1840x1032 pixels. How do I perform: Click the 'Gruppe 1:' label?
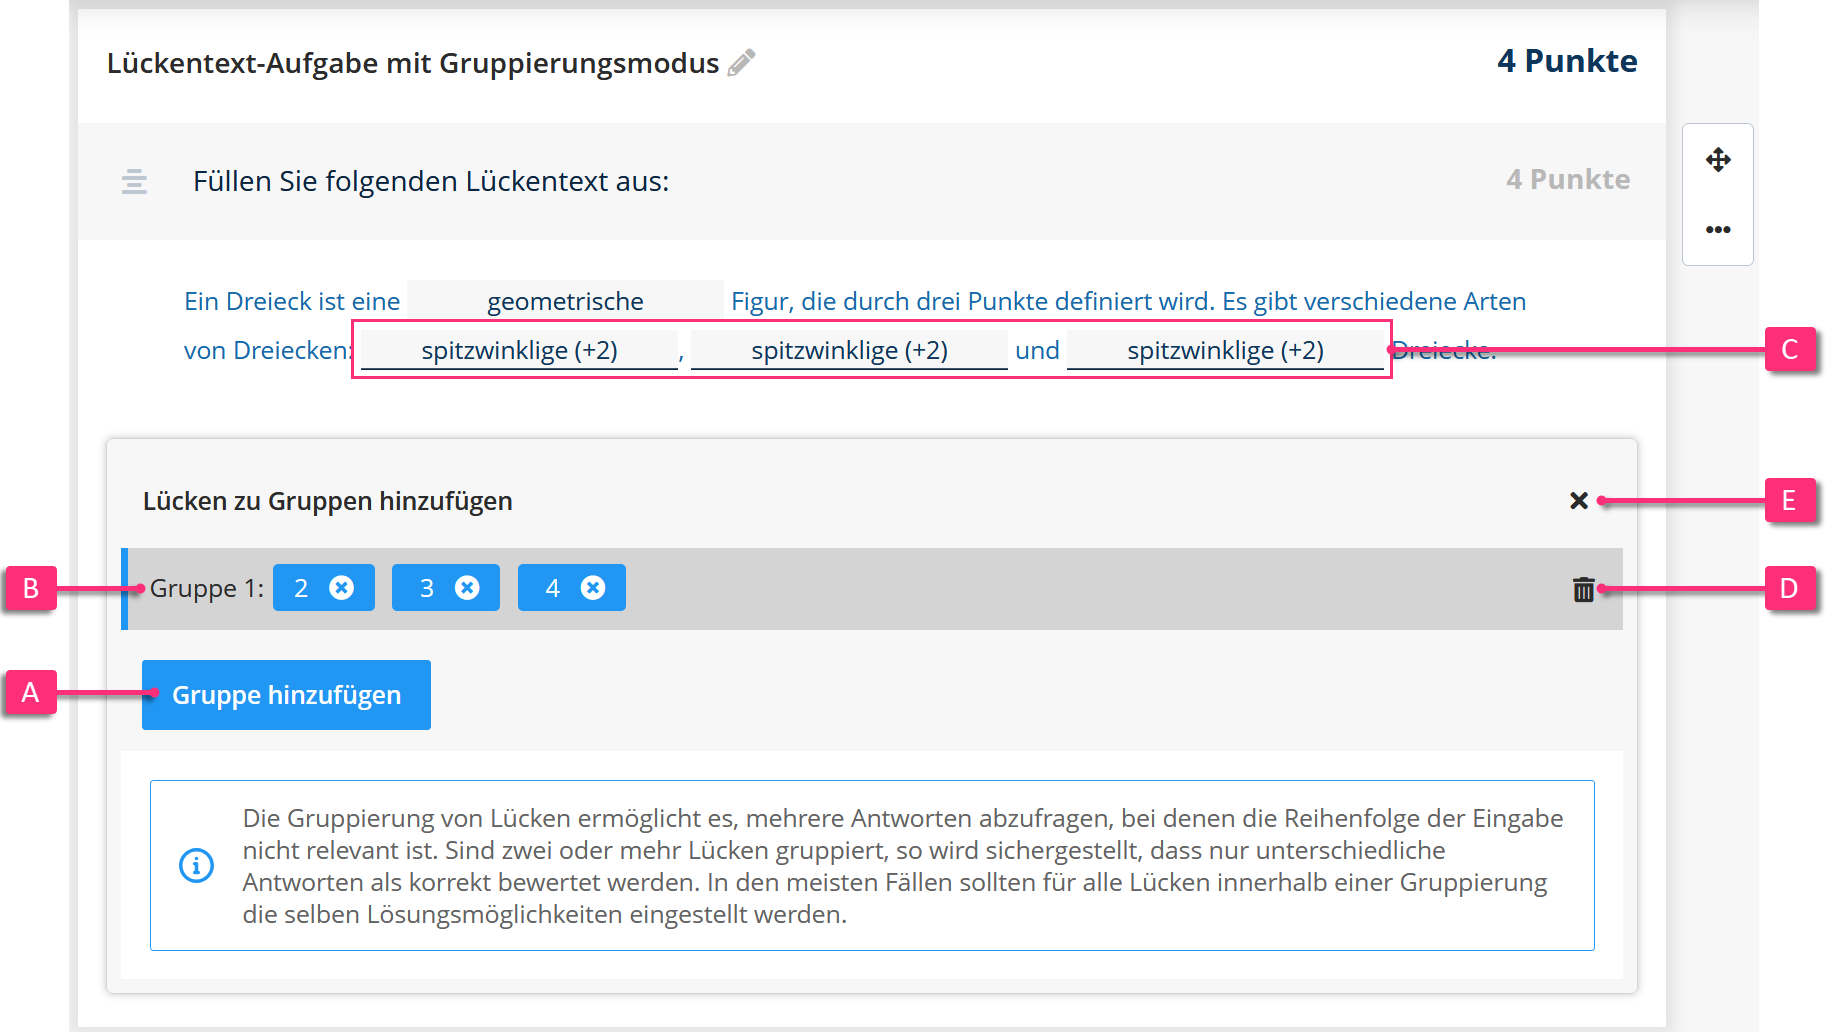click(207, 588)
